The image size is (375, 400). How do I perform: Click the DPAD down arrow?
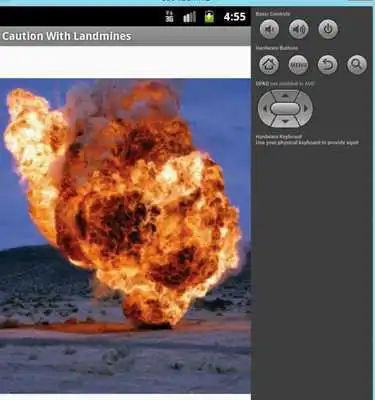click(x=285, y=121)
